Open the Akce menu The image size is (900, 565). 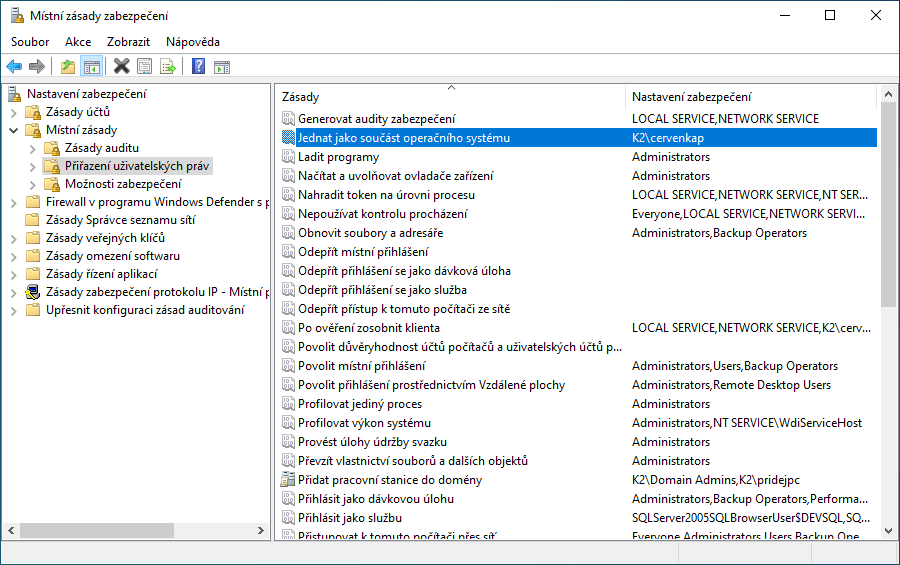[x=77, y=42]
